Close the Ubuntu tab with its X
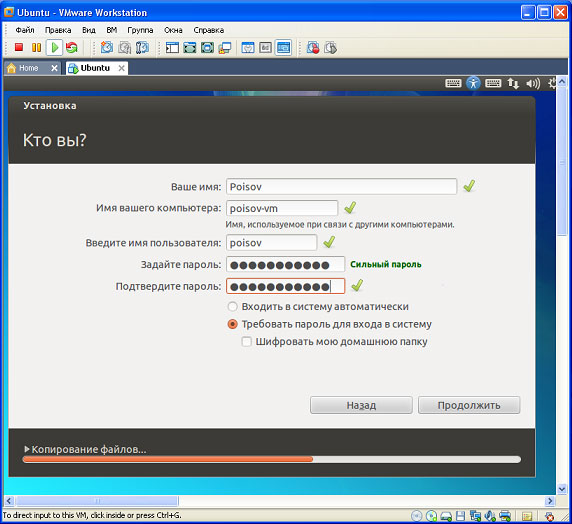Screen dimensions: 572x524 point(121,68)
